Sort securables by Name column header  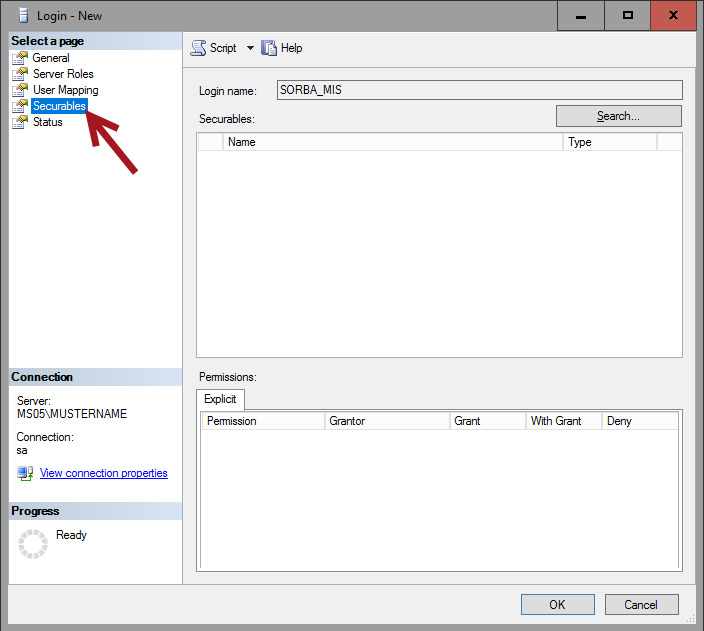(x=392, y=142)
